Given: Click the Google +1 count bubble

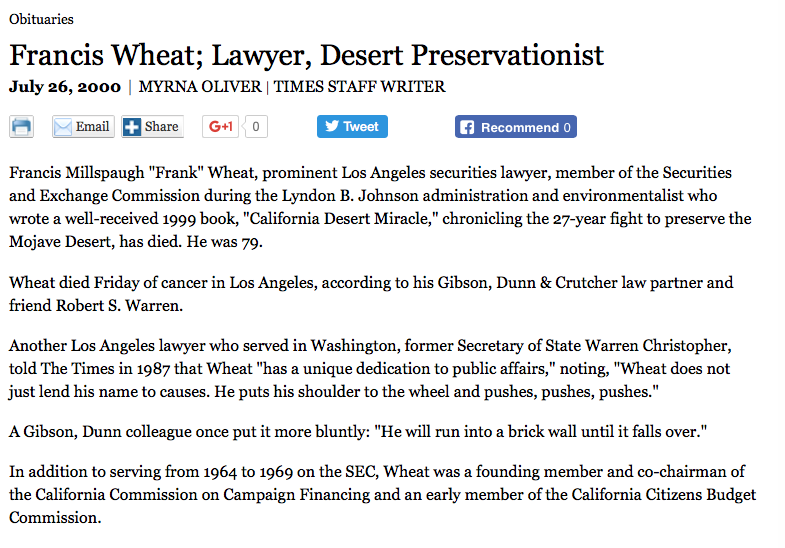Looking at the screenshot, I should 256,127.
